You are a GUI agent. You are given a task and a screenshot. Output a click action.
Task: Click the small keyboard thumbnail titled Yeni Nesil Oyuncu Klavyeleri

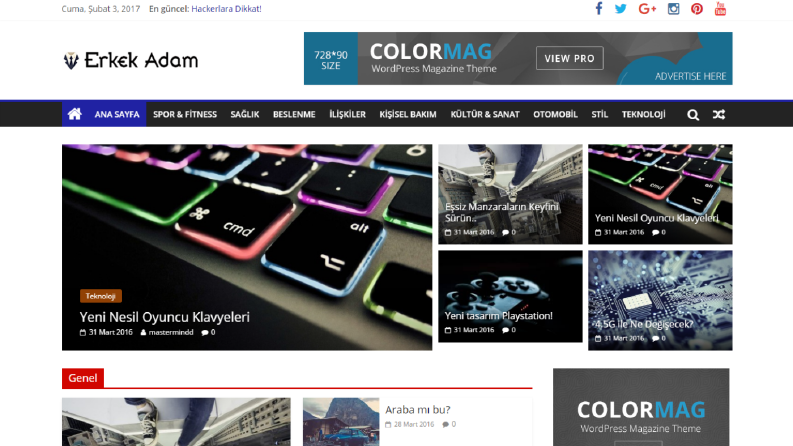(660, 194)
